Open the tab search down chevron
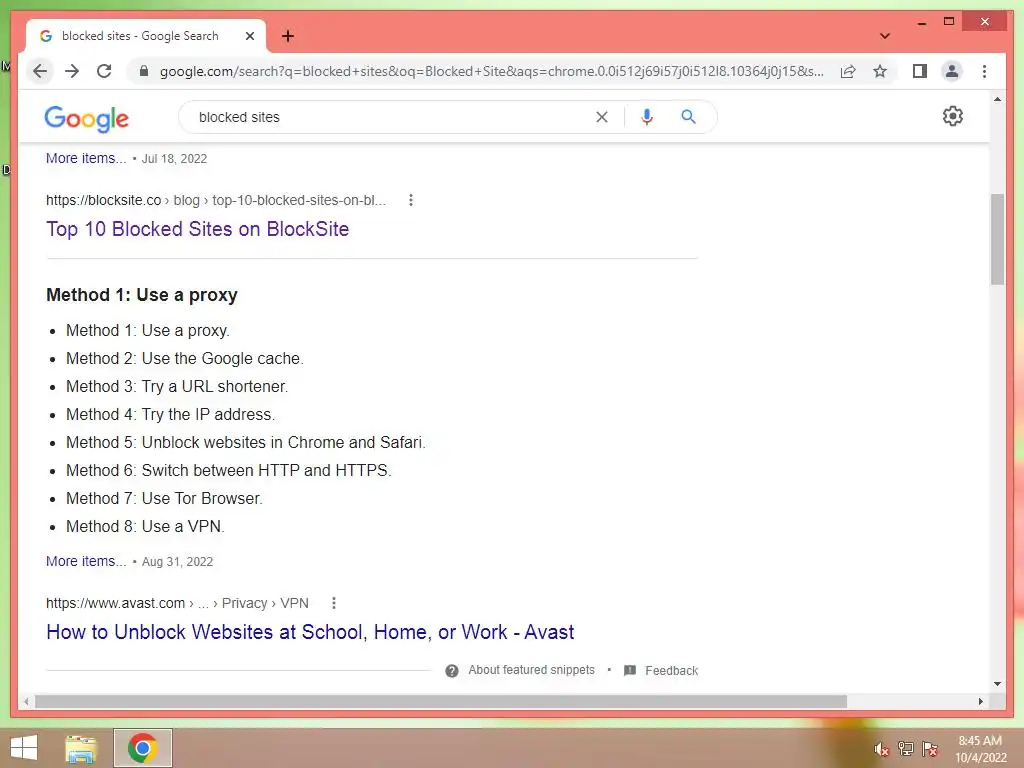Screen dimensions: 1024x768 [885, 36]
